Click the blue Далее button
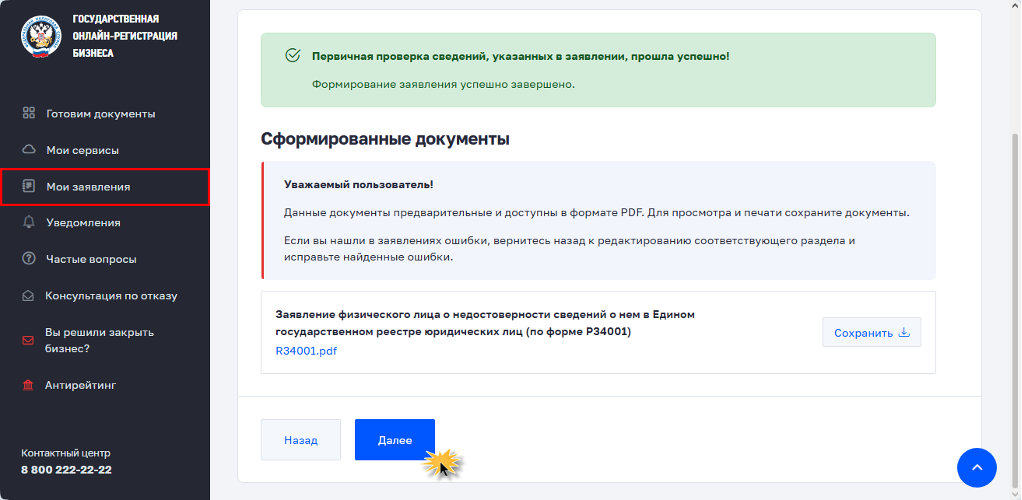Viewport: 1022px width, 500px height. pos(394,440)
